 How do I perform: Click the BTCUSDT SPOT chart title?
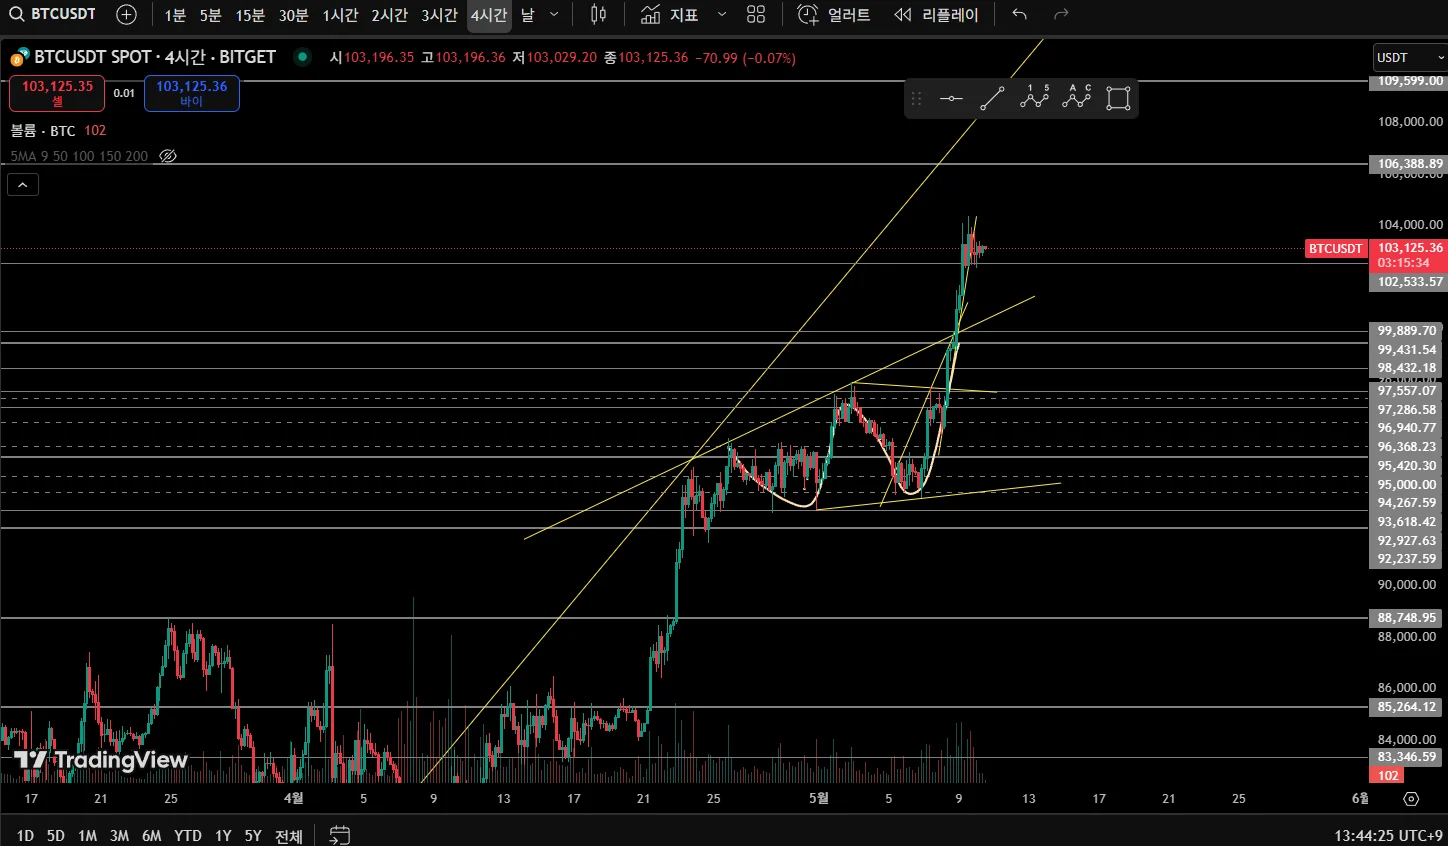[154, 57]
